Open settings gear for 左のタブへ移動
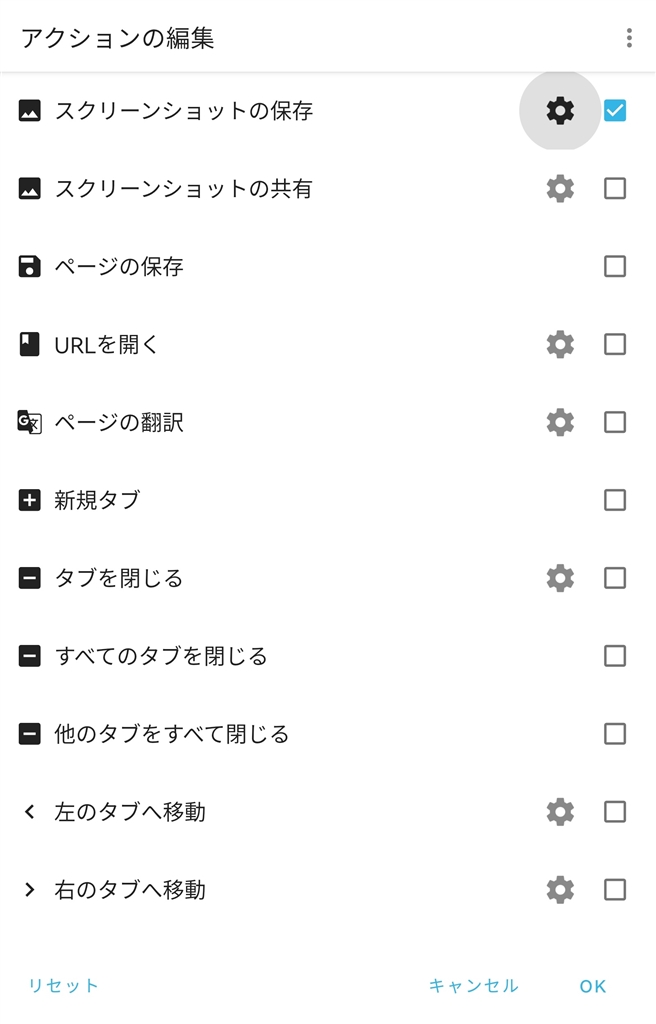Viewport: 656px width, 1024px height. 560,812
